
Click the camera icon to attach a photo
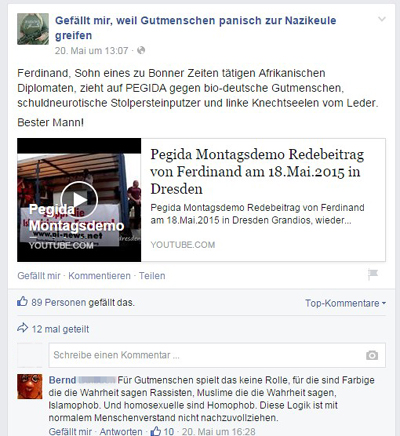372,355
